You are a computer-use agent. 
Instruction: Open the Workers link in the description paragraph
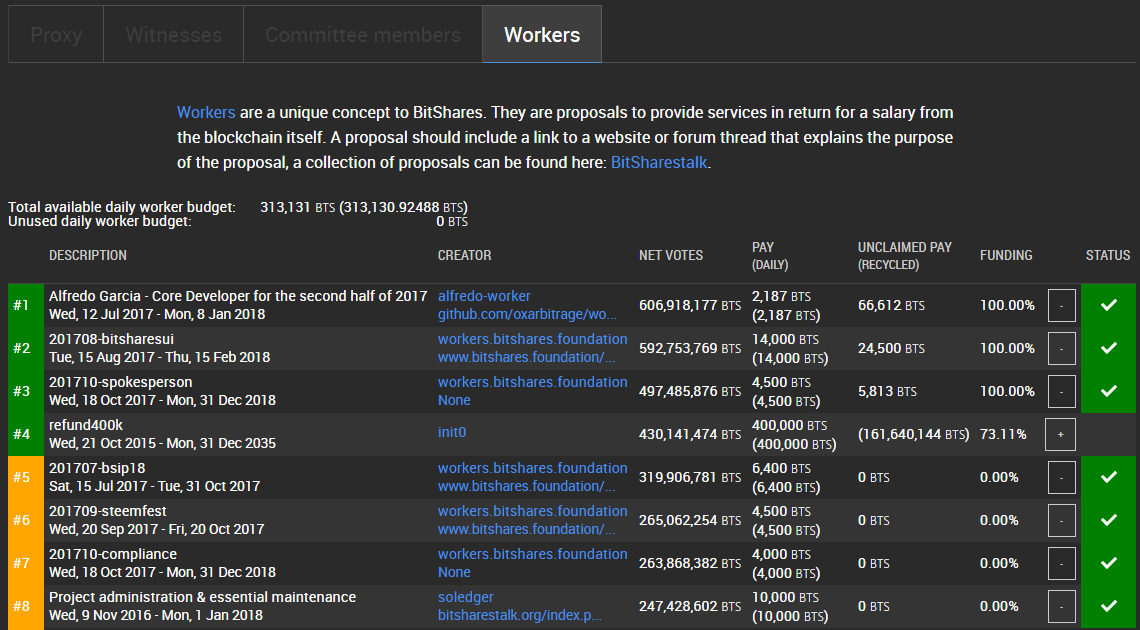click(206, 113)
